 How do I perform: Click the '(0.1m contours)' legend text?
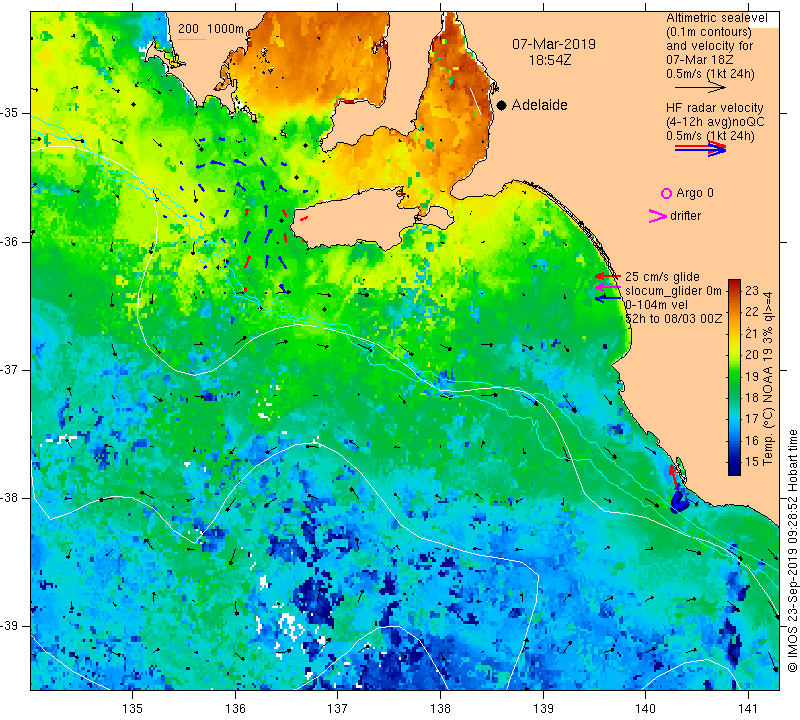pos(708,32)
